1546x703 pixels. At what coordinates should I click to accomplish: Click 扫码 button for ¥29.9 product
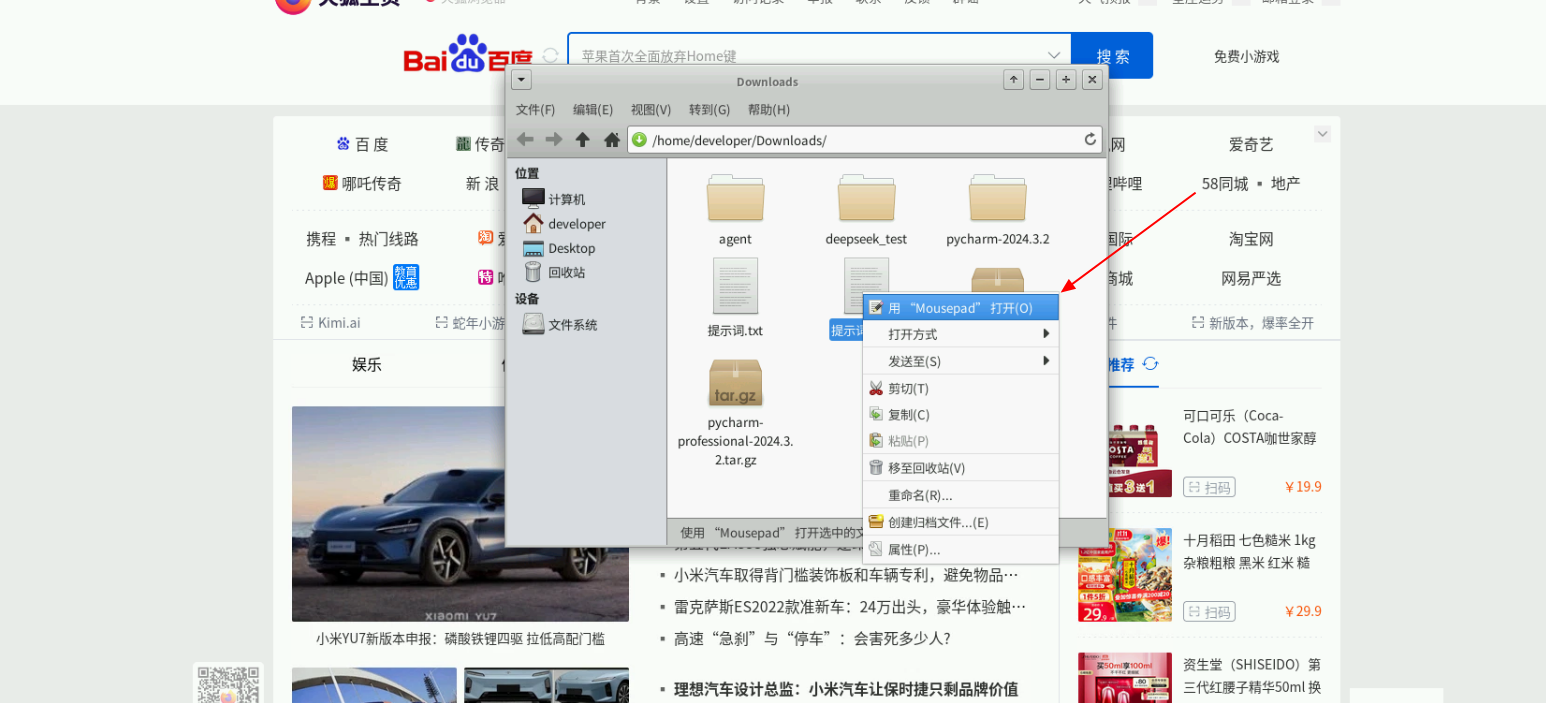1209,611
